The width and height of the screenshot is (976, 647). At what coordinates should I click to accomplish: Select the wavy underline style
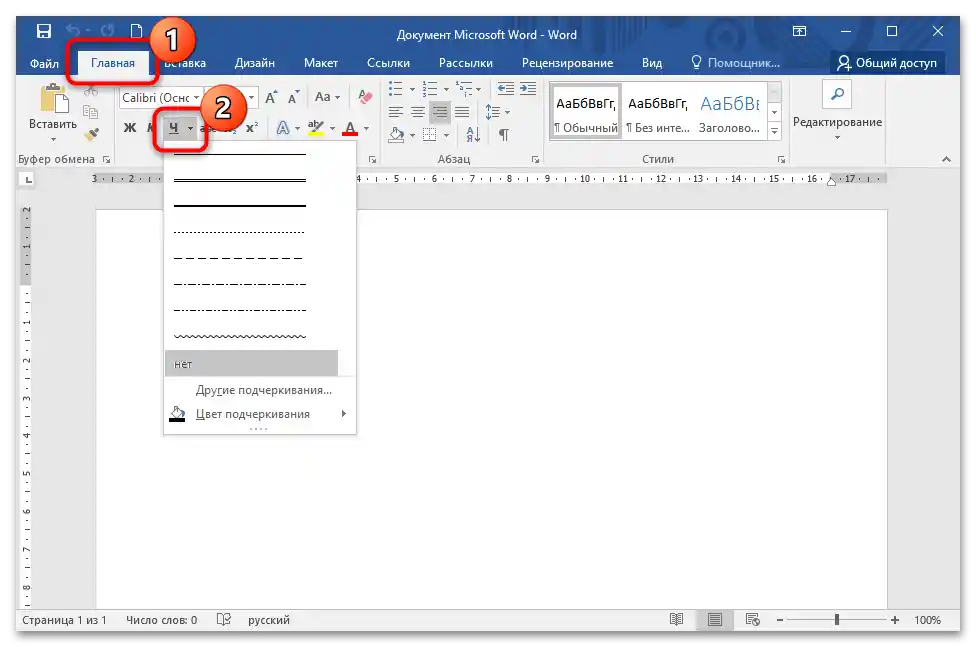click(x=240, y=336)
